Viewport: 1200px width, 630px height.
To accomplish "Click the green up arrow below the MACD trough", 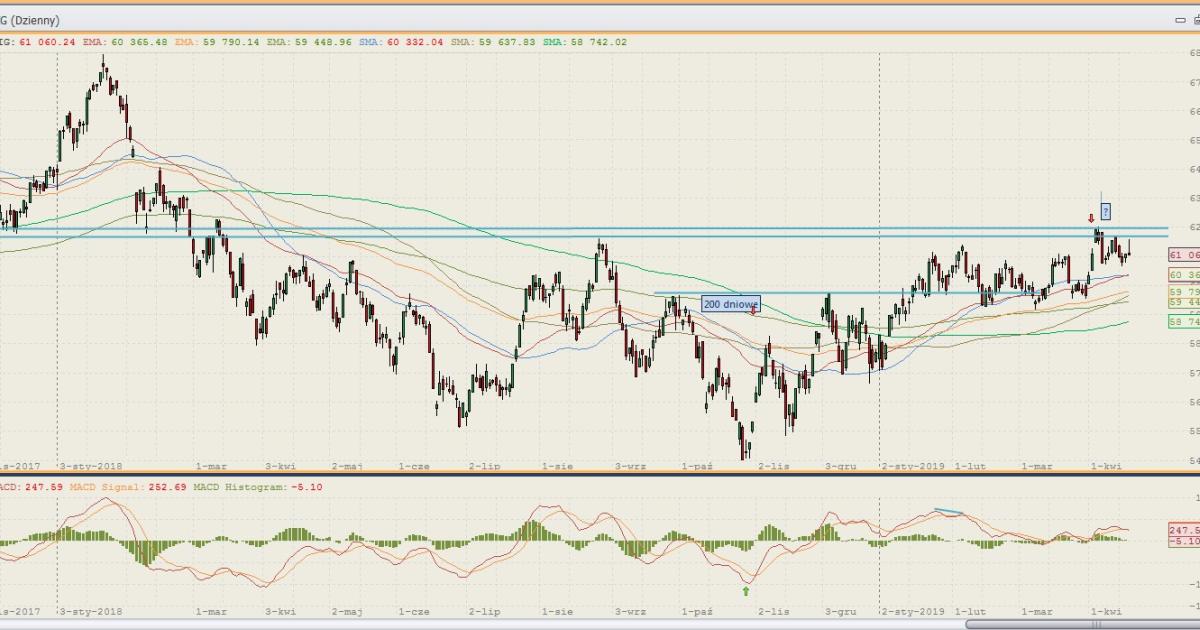I will [x=745, y=591].
